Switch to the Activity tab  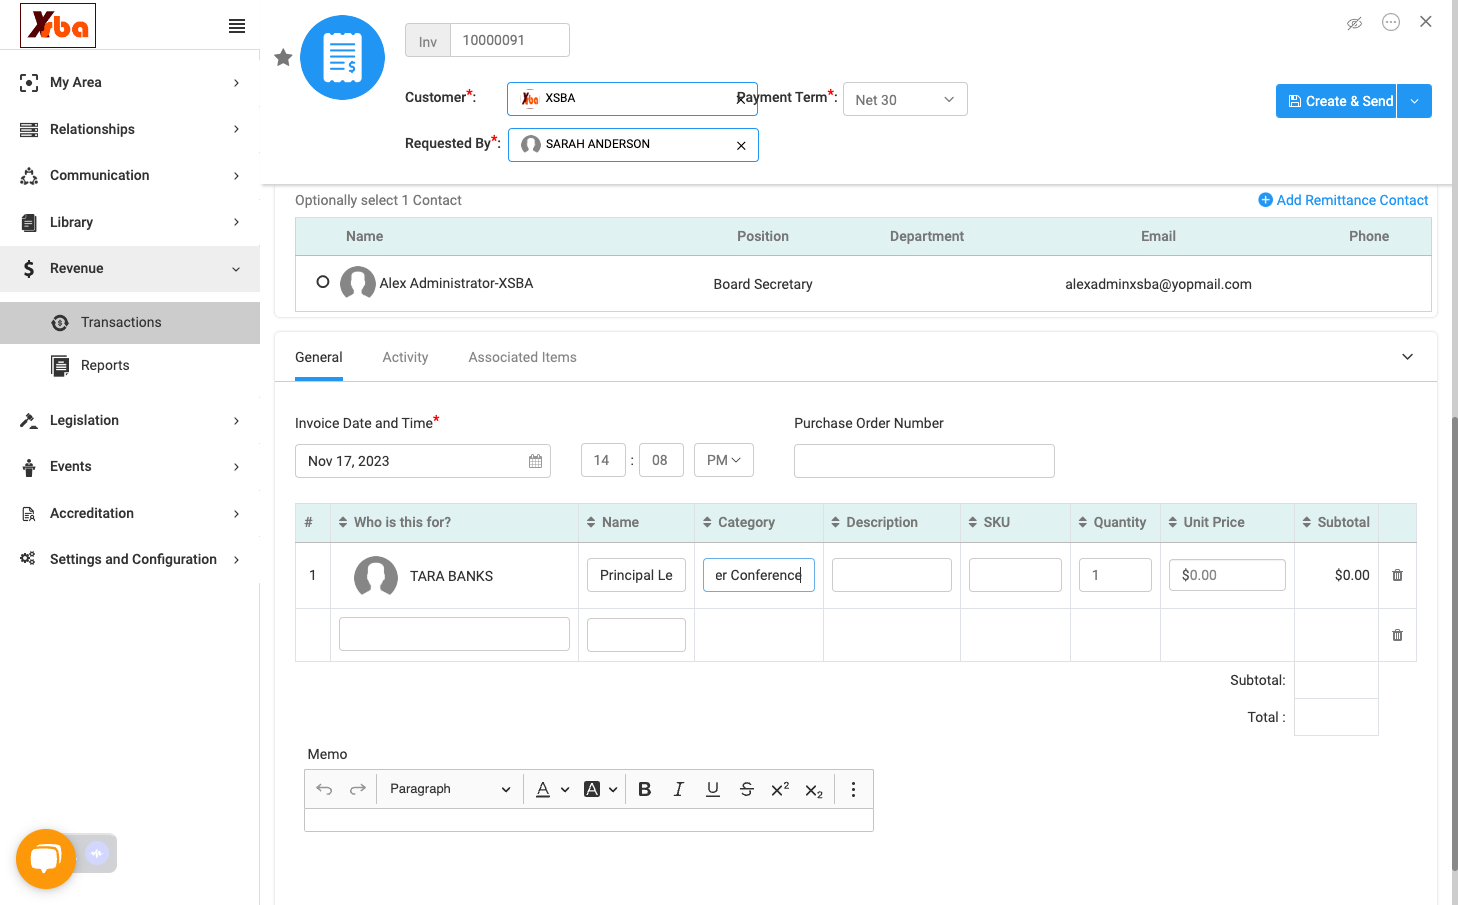coord(405,357)
